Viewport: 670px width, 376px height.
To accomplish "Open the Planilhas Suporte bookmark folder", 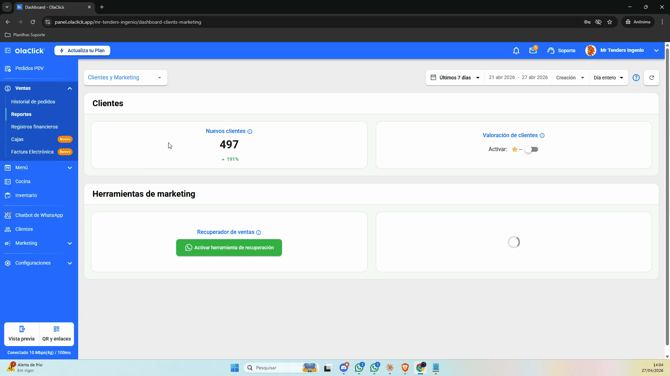I will coord(25,35).
